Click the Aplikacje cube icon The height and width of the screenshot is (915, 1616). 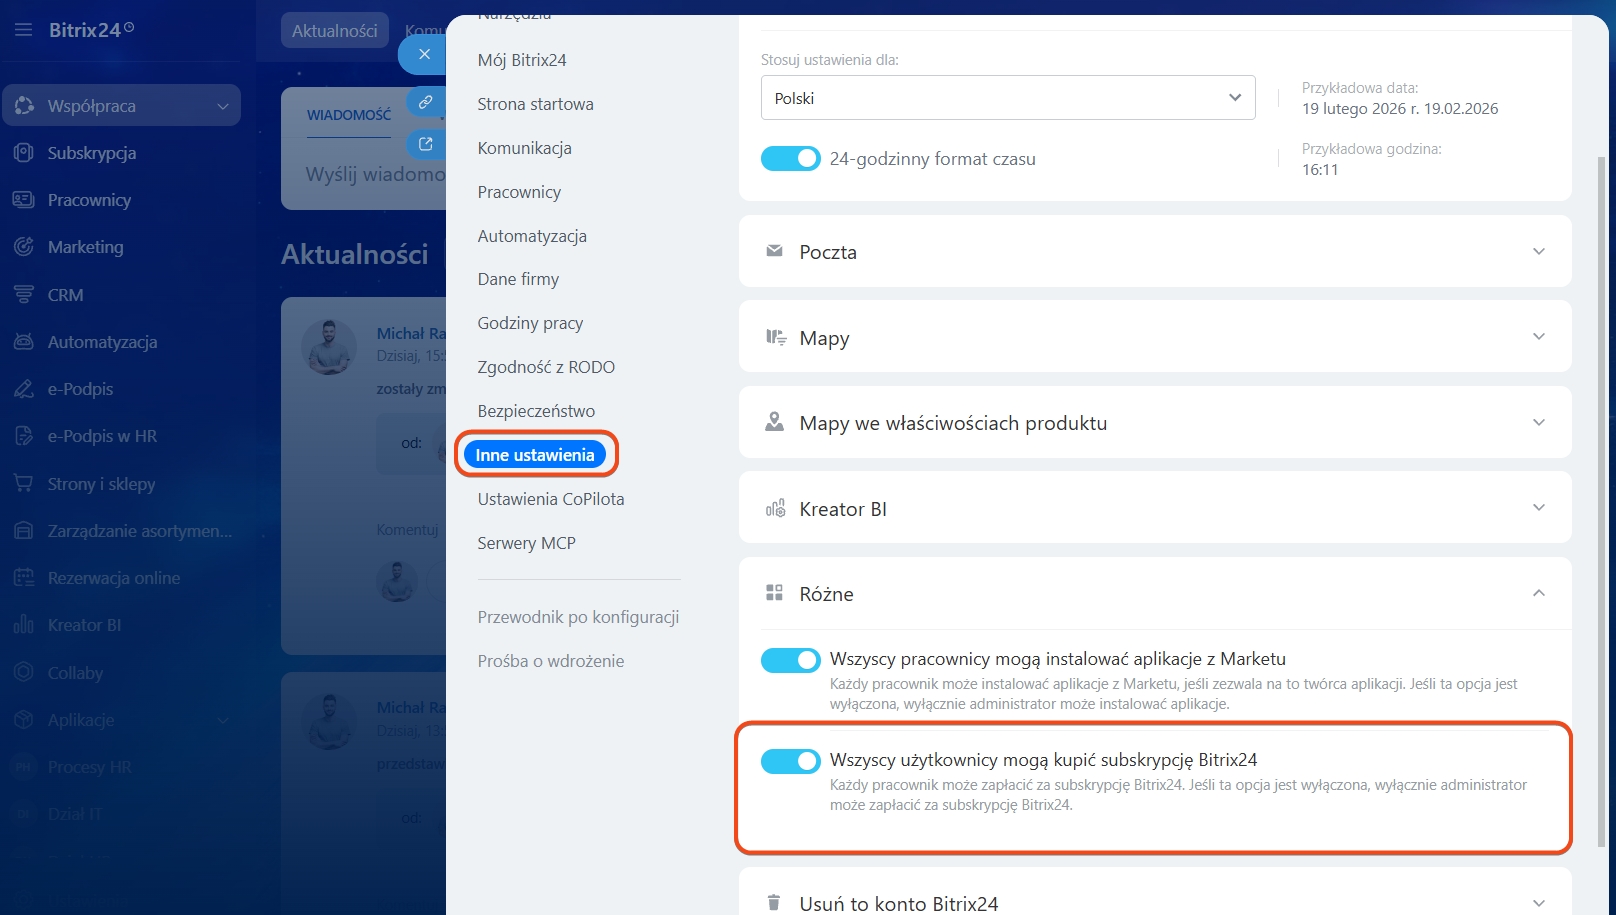(24, 720)
